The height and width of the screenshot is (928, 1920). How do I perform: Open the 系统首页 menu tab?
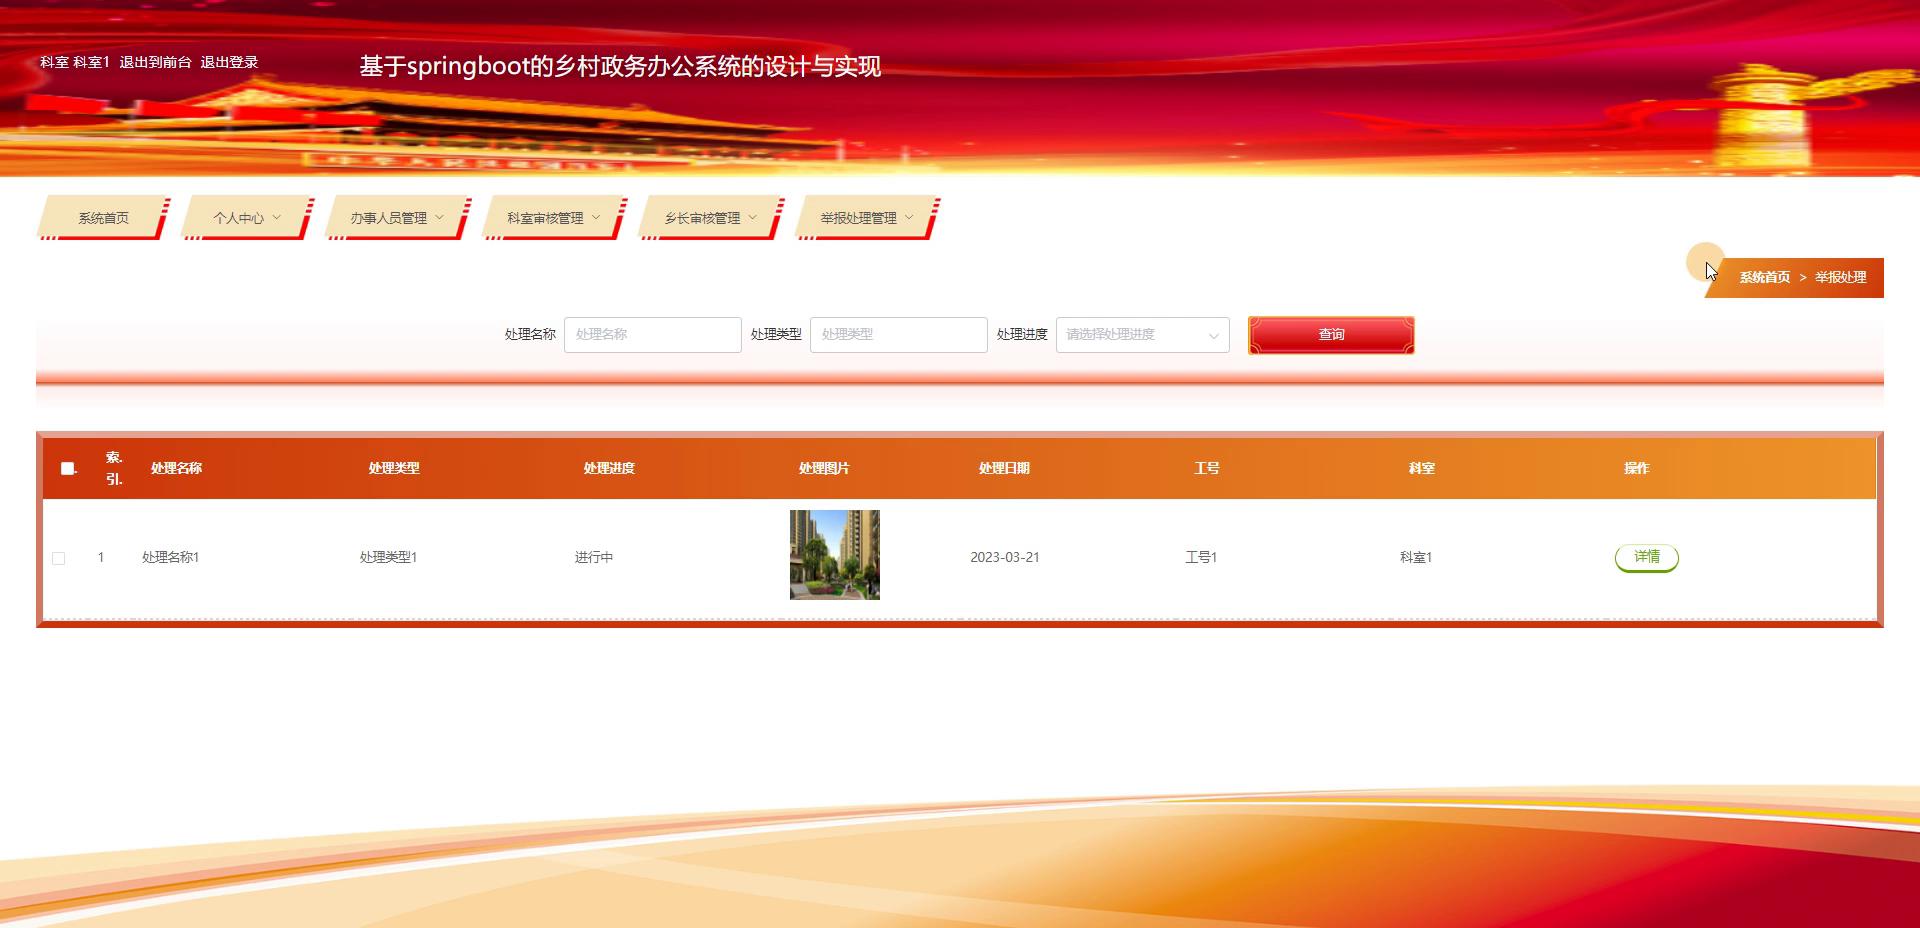click(x=103, y=218)
